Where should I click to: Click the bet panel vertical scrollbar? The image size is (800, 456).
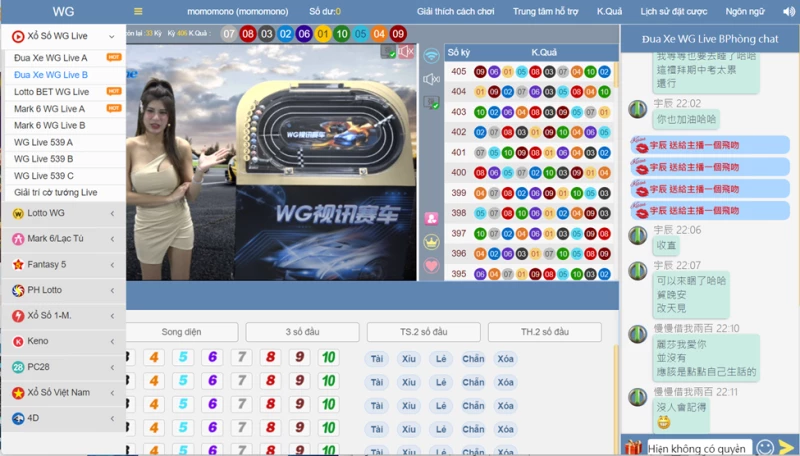[x=616, y=398]
